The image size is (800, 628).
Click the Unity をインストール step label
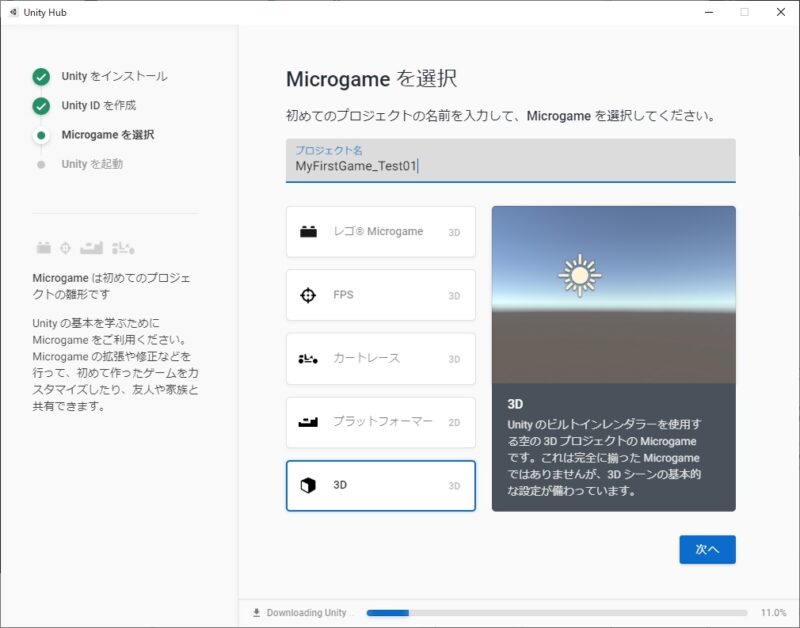pyautogui.click(x=114, y=77)
